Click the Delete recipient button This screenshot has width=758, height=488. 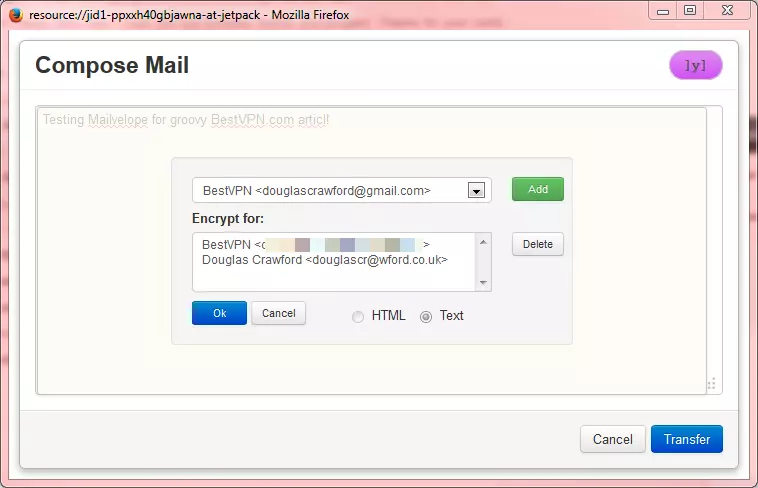[x=538, y=244]
